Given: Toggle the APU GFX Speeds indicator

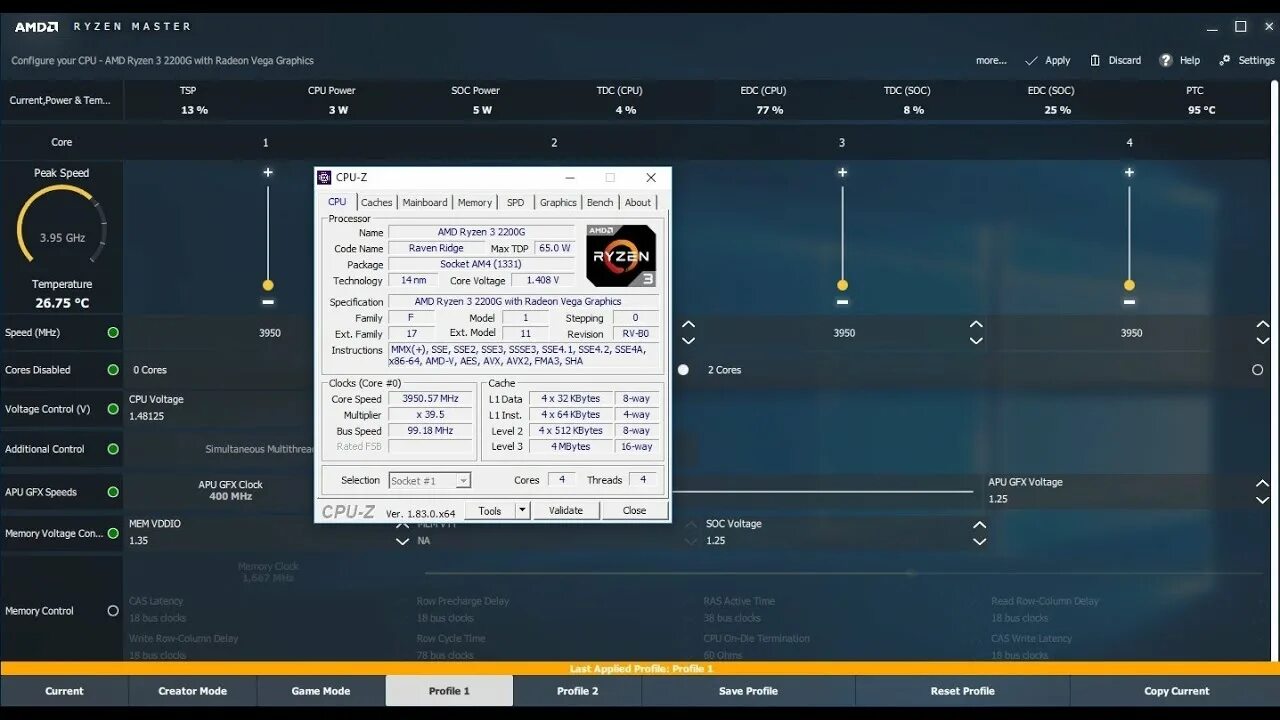Looking at the screenshot, I should pyautogui.click(x=113, y=492).
